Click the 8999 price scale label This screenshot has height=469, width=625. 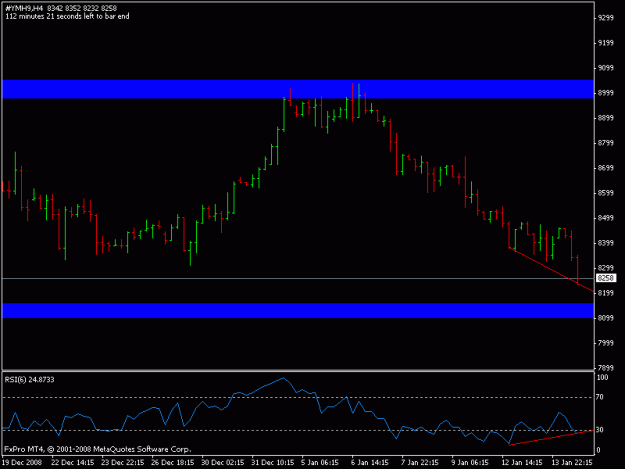[606, 93]
